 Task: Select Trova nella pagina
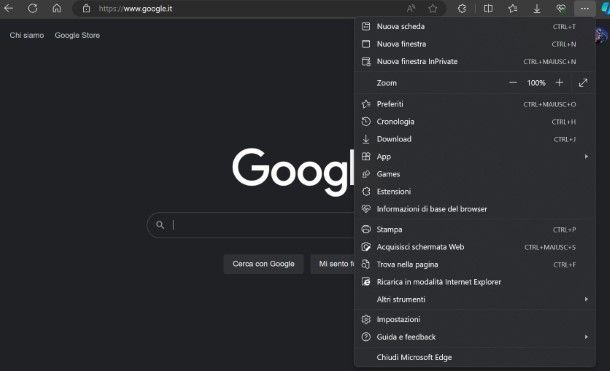click(x=475, y=264)
